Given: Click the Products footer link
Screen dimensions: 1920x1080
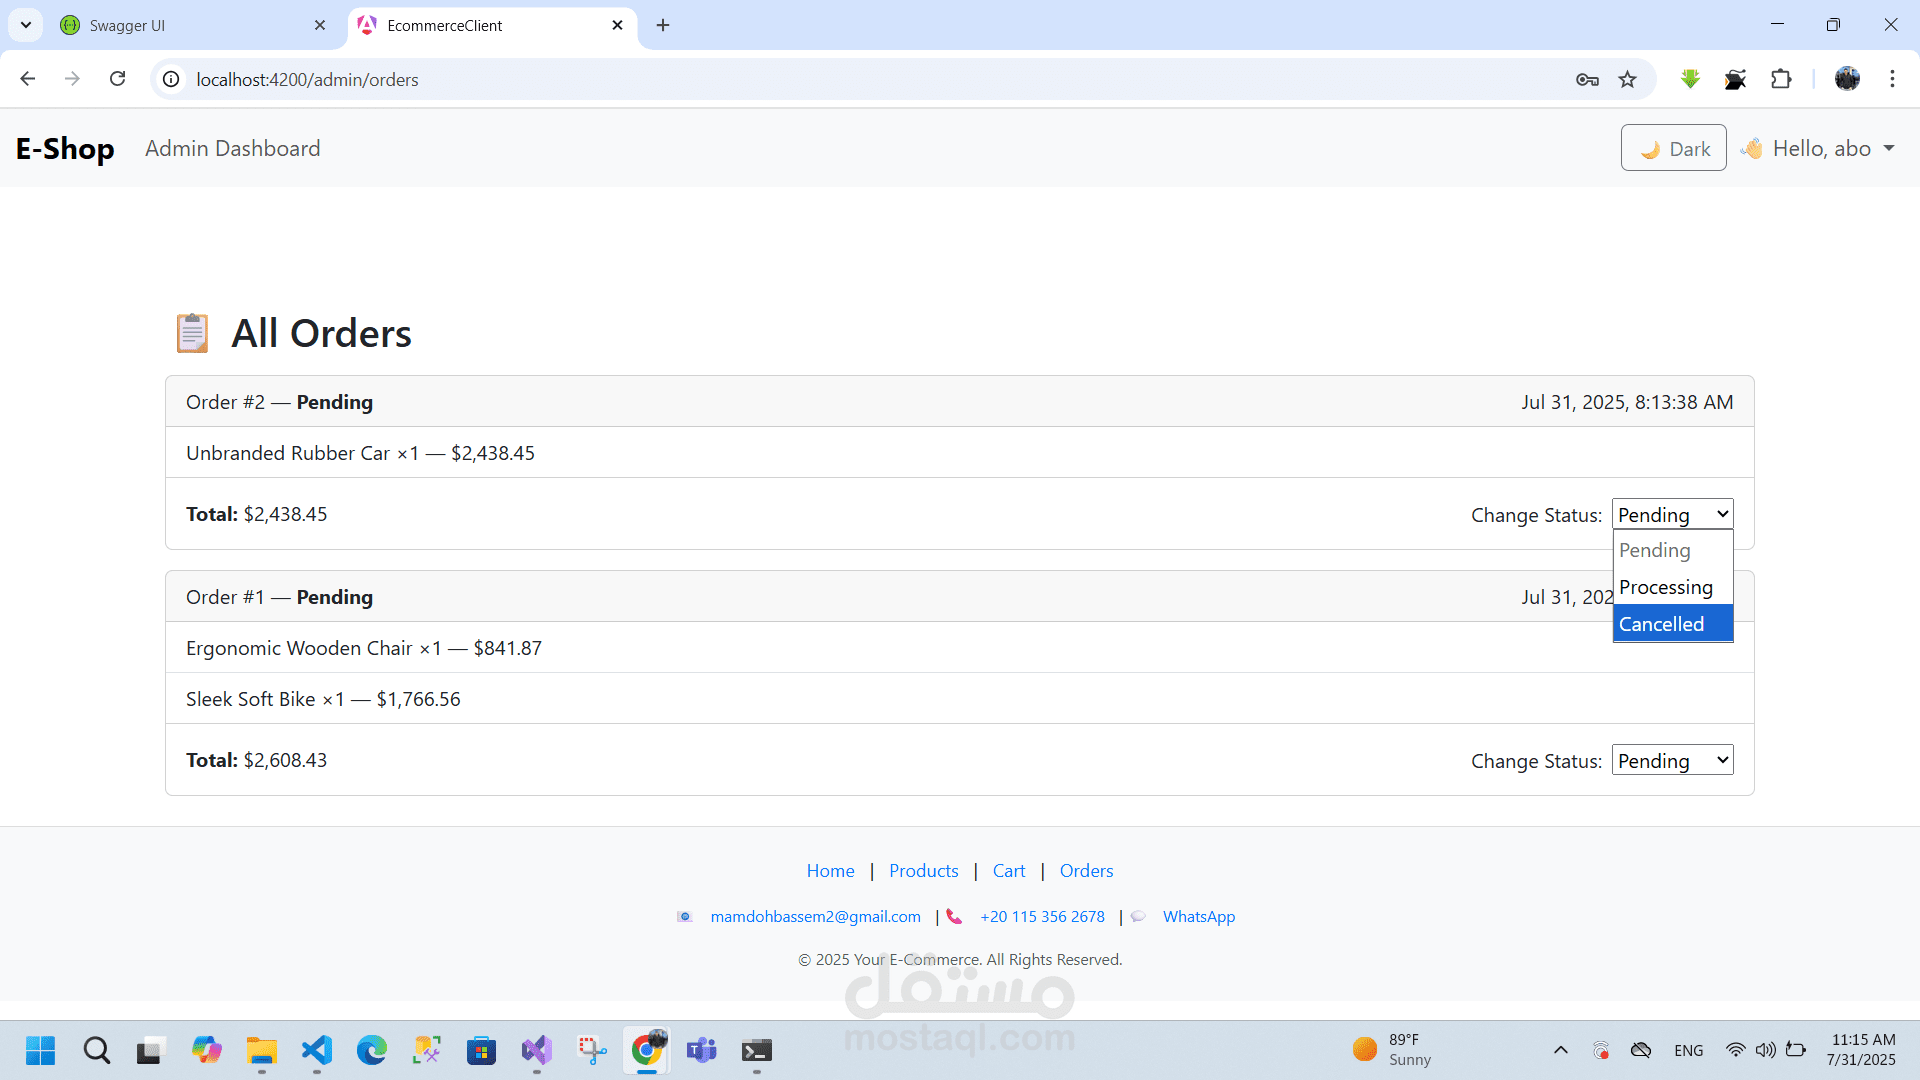Looking at the screenshot, I should (x=923, y=871).
